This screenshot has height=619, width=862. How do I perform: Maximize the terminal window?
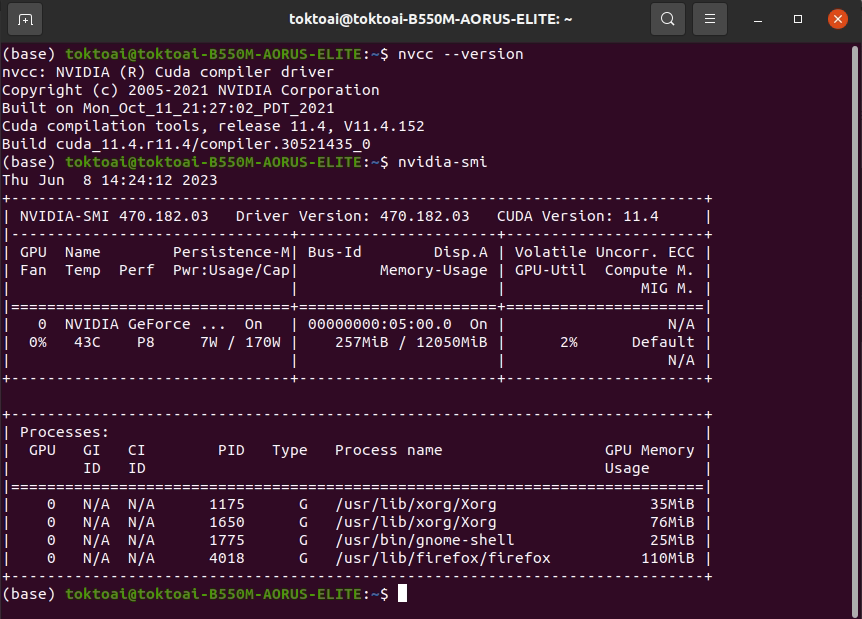click(797, 19)
